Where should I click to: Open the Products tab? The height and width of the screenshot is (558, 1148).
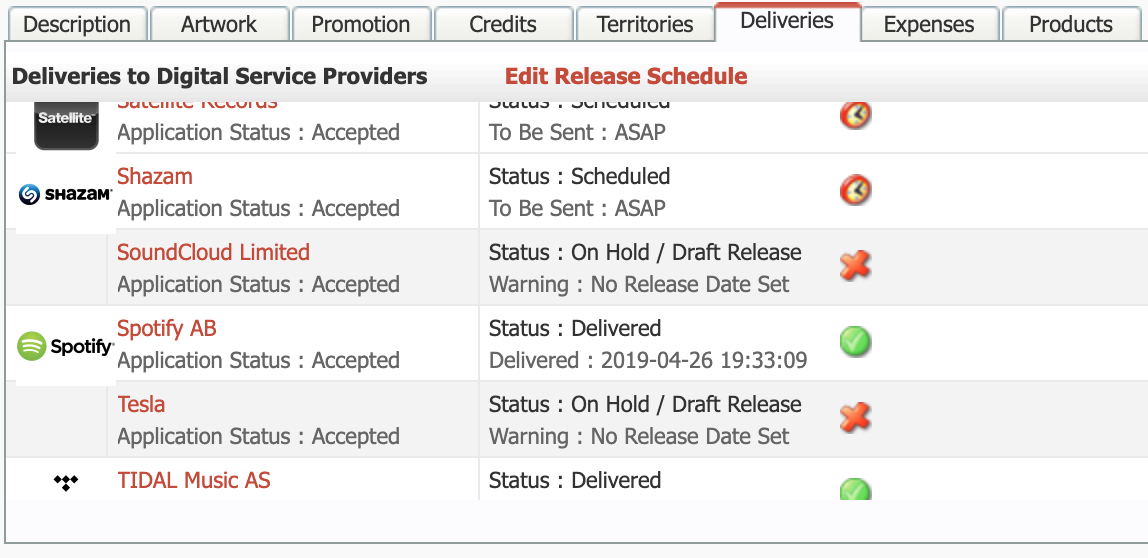coord(1071,24)
